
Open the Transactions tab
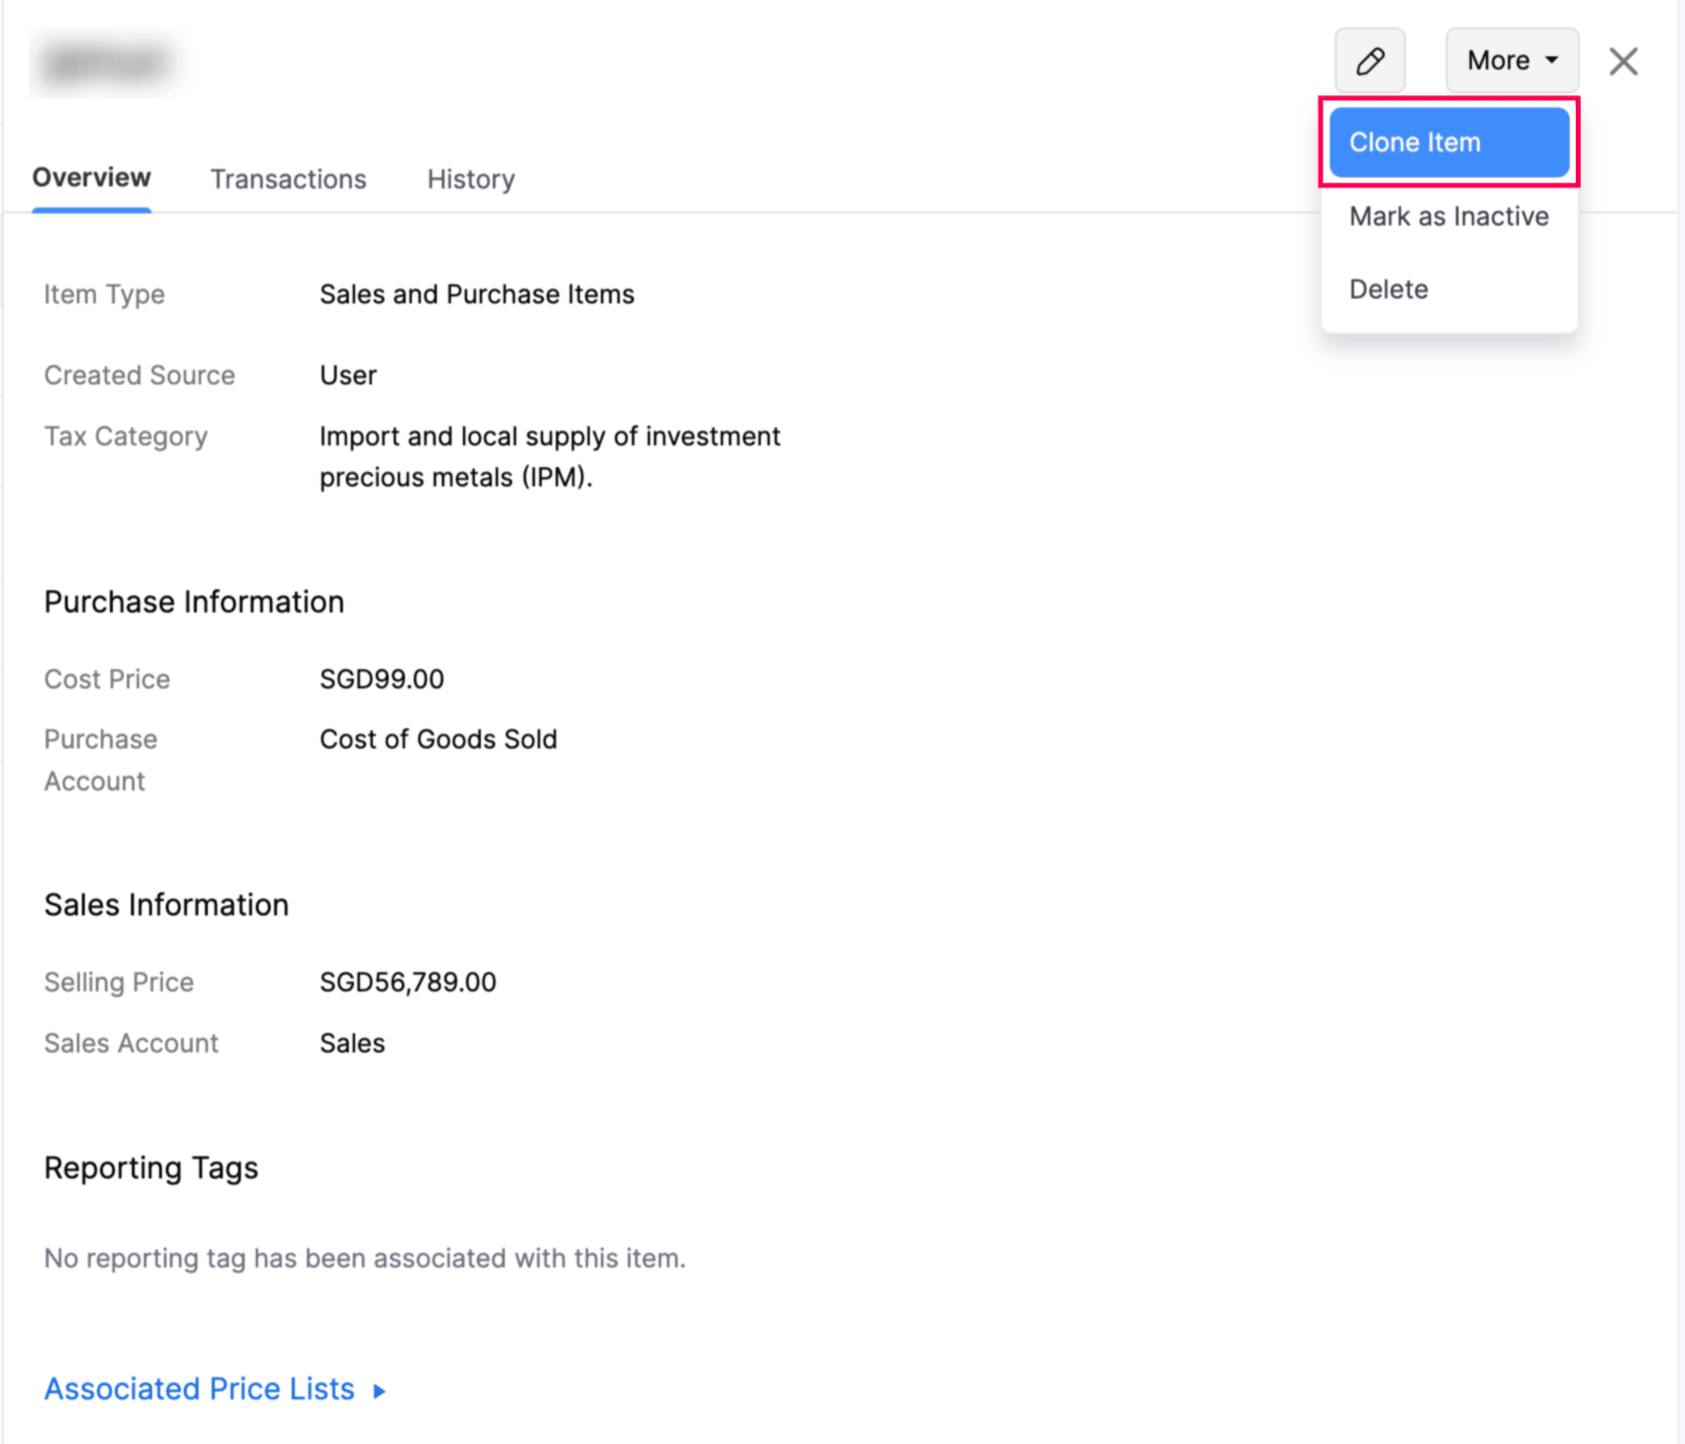(x=288, y=179)
